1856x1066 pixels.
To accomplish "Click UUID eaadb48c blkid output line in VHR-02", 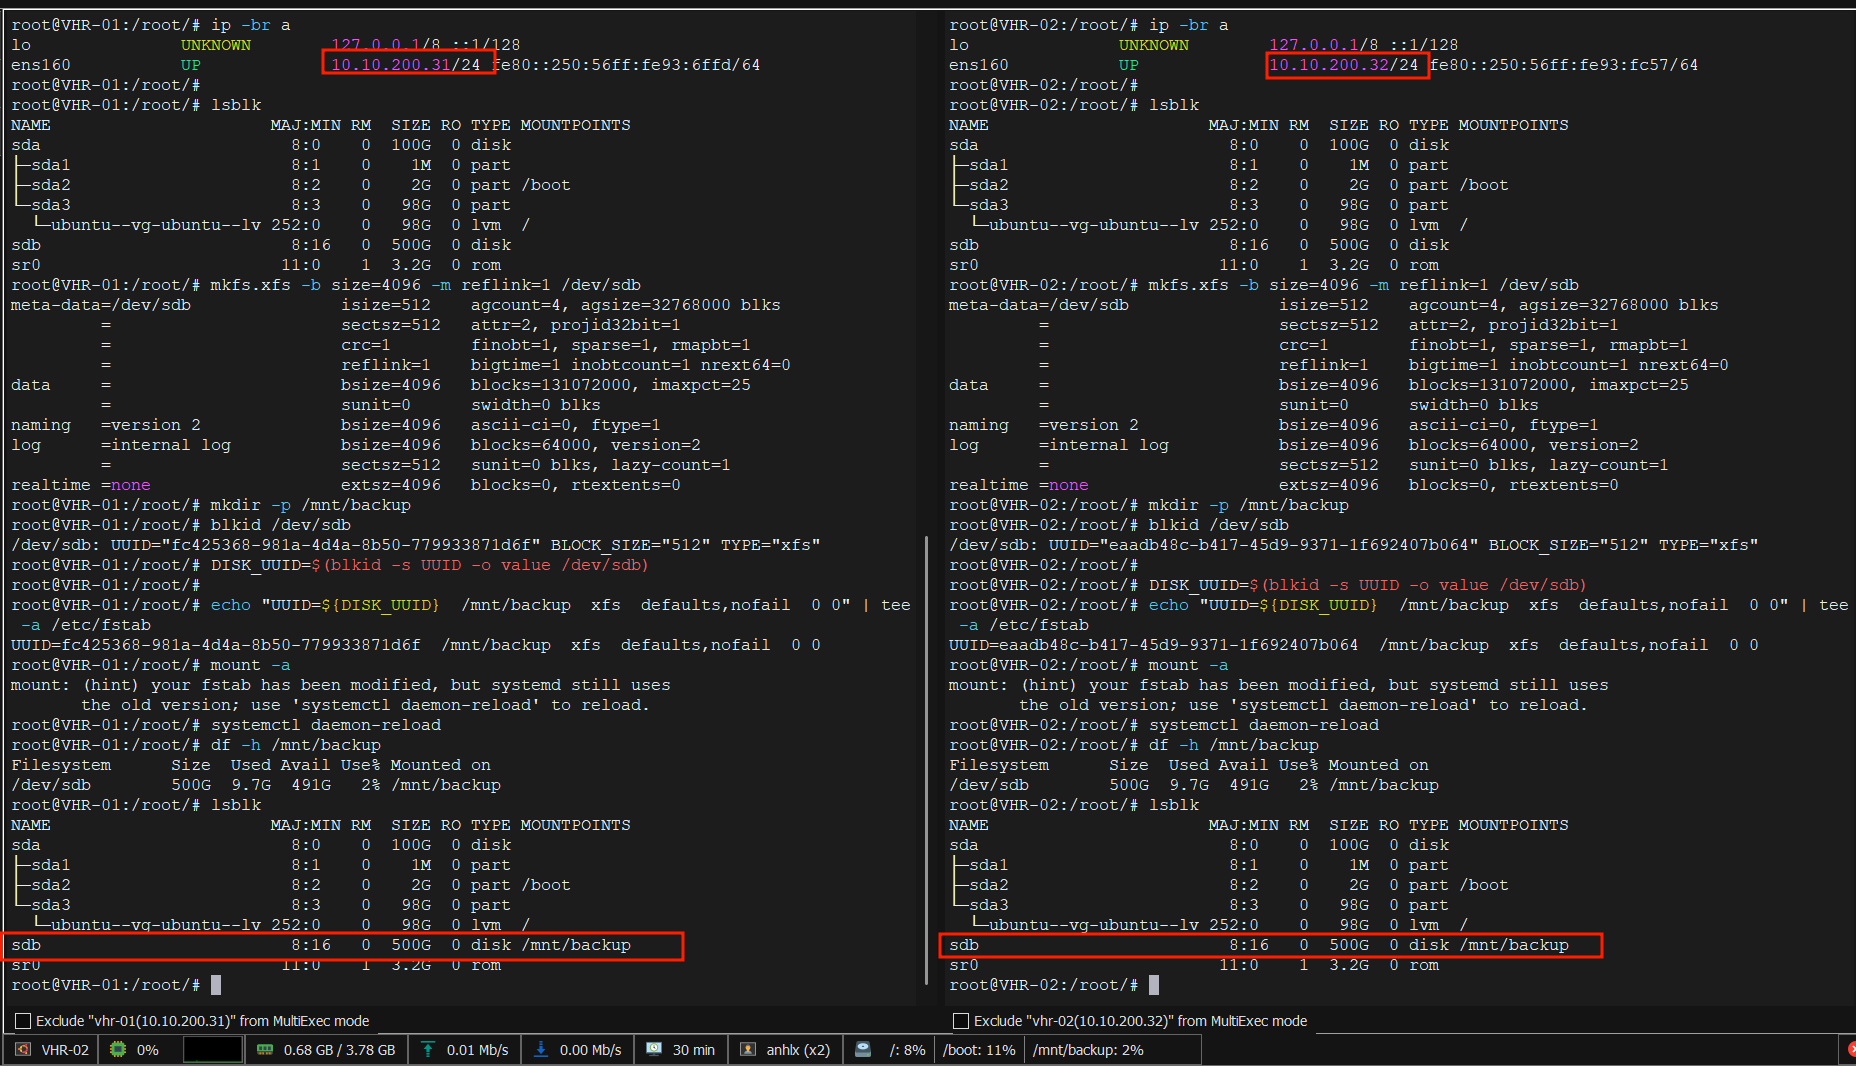I will [1353, 545].
